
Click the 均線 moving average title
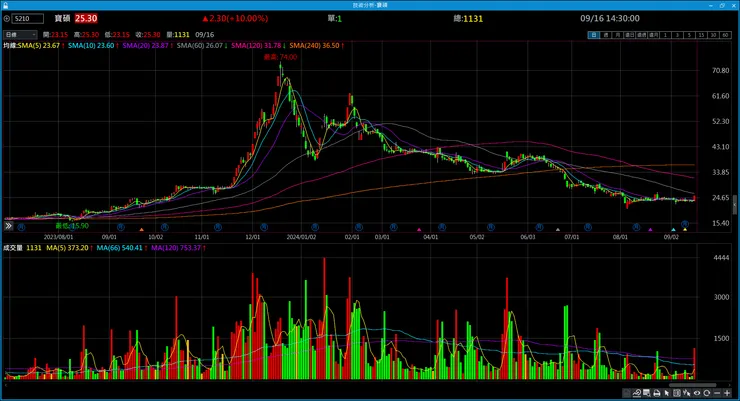click(10, 45)
